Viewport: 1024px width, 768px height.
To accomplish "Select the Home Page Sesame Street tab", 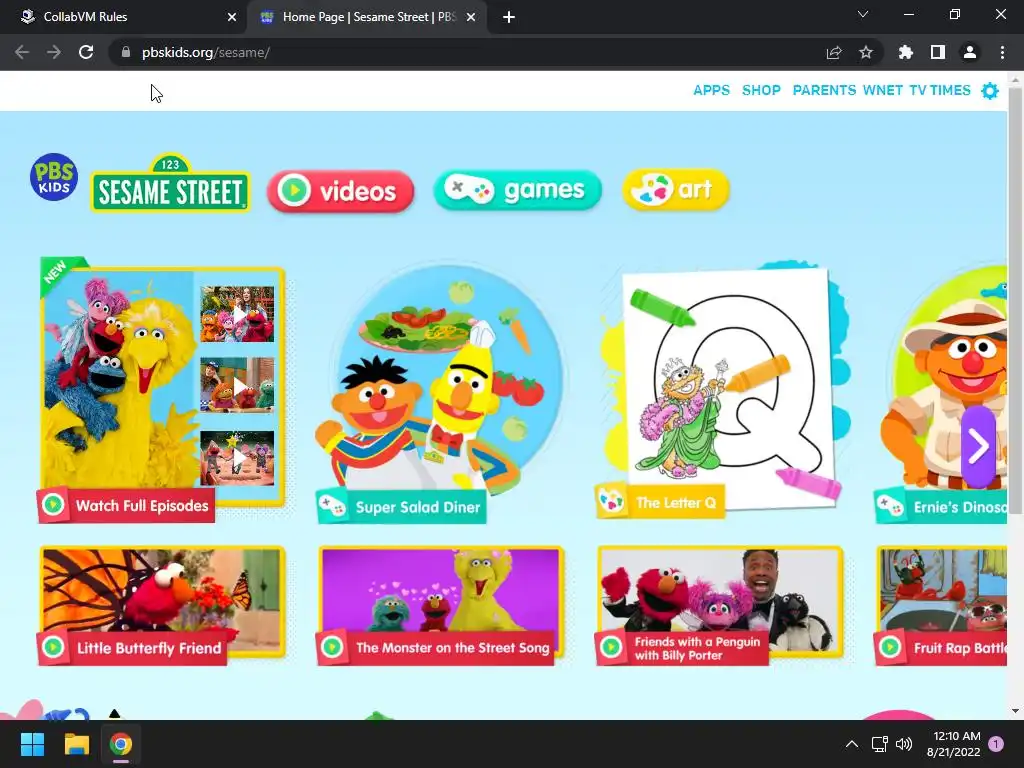I will click(x=366, y=17).
